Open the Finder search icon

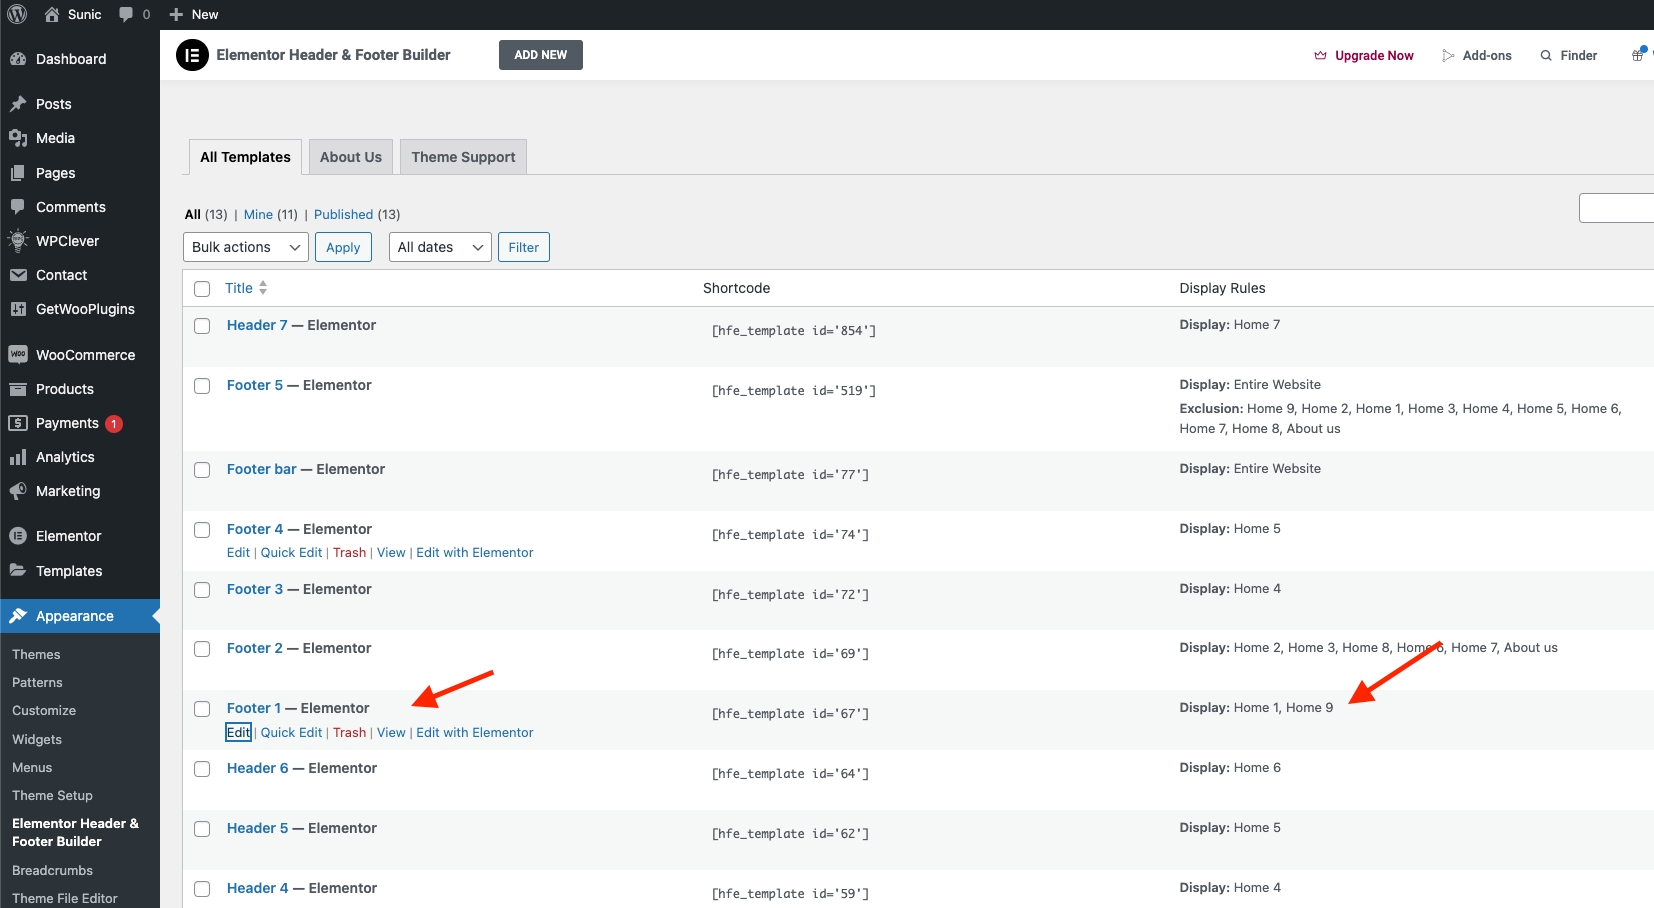pos(1546,56)
